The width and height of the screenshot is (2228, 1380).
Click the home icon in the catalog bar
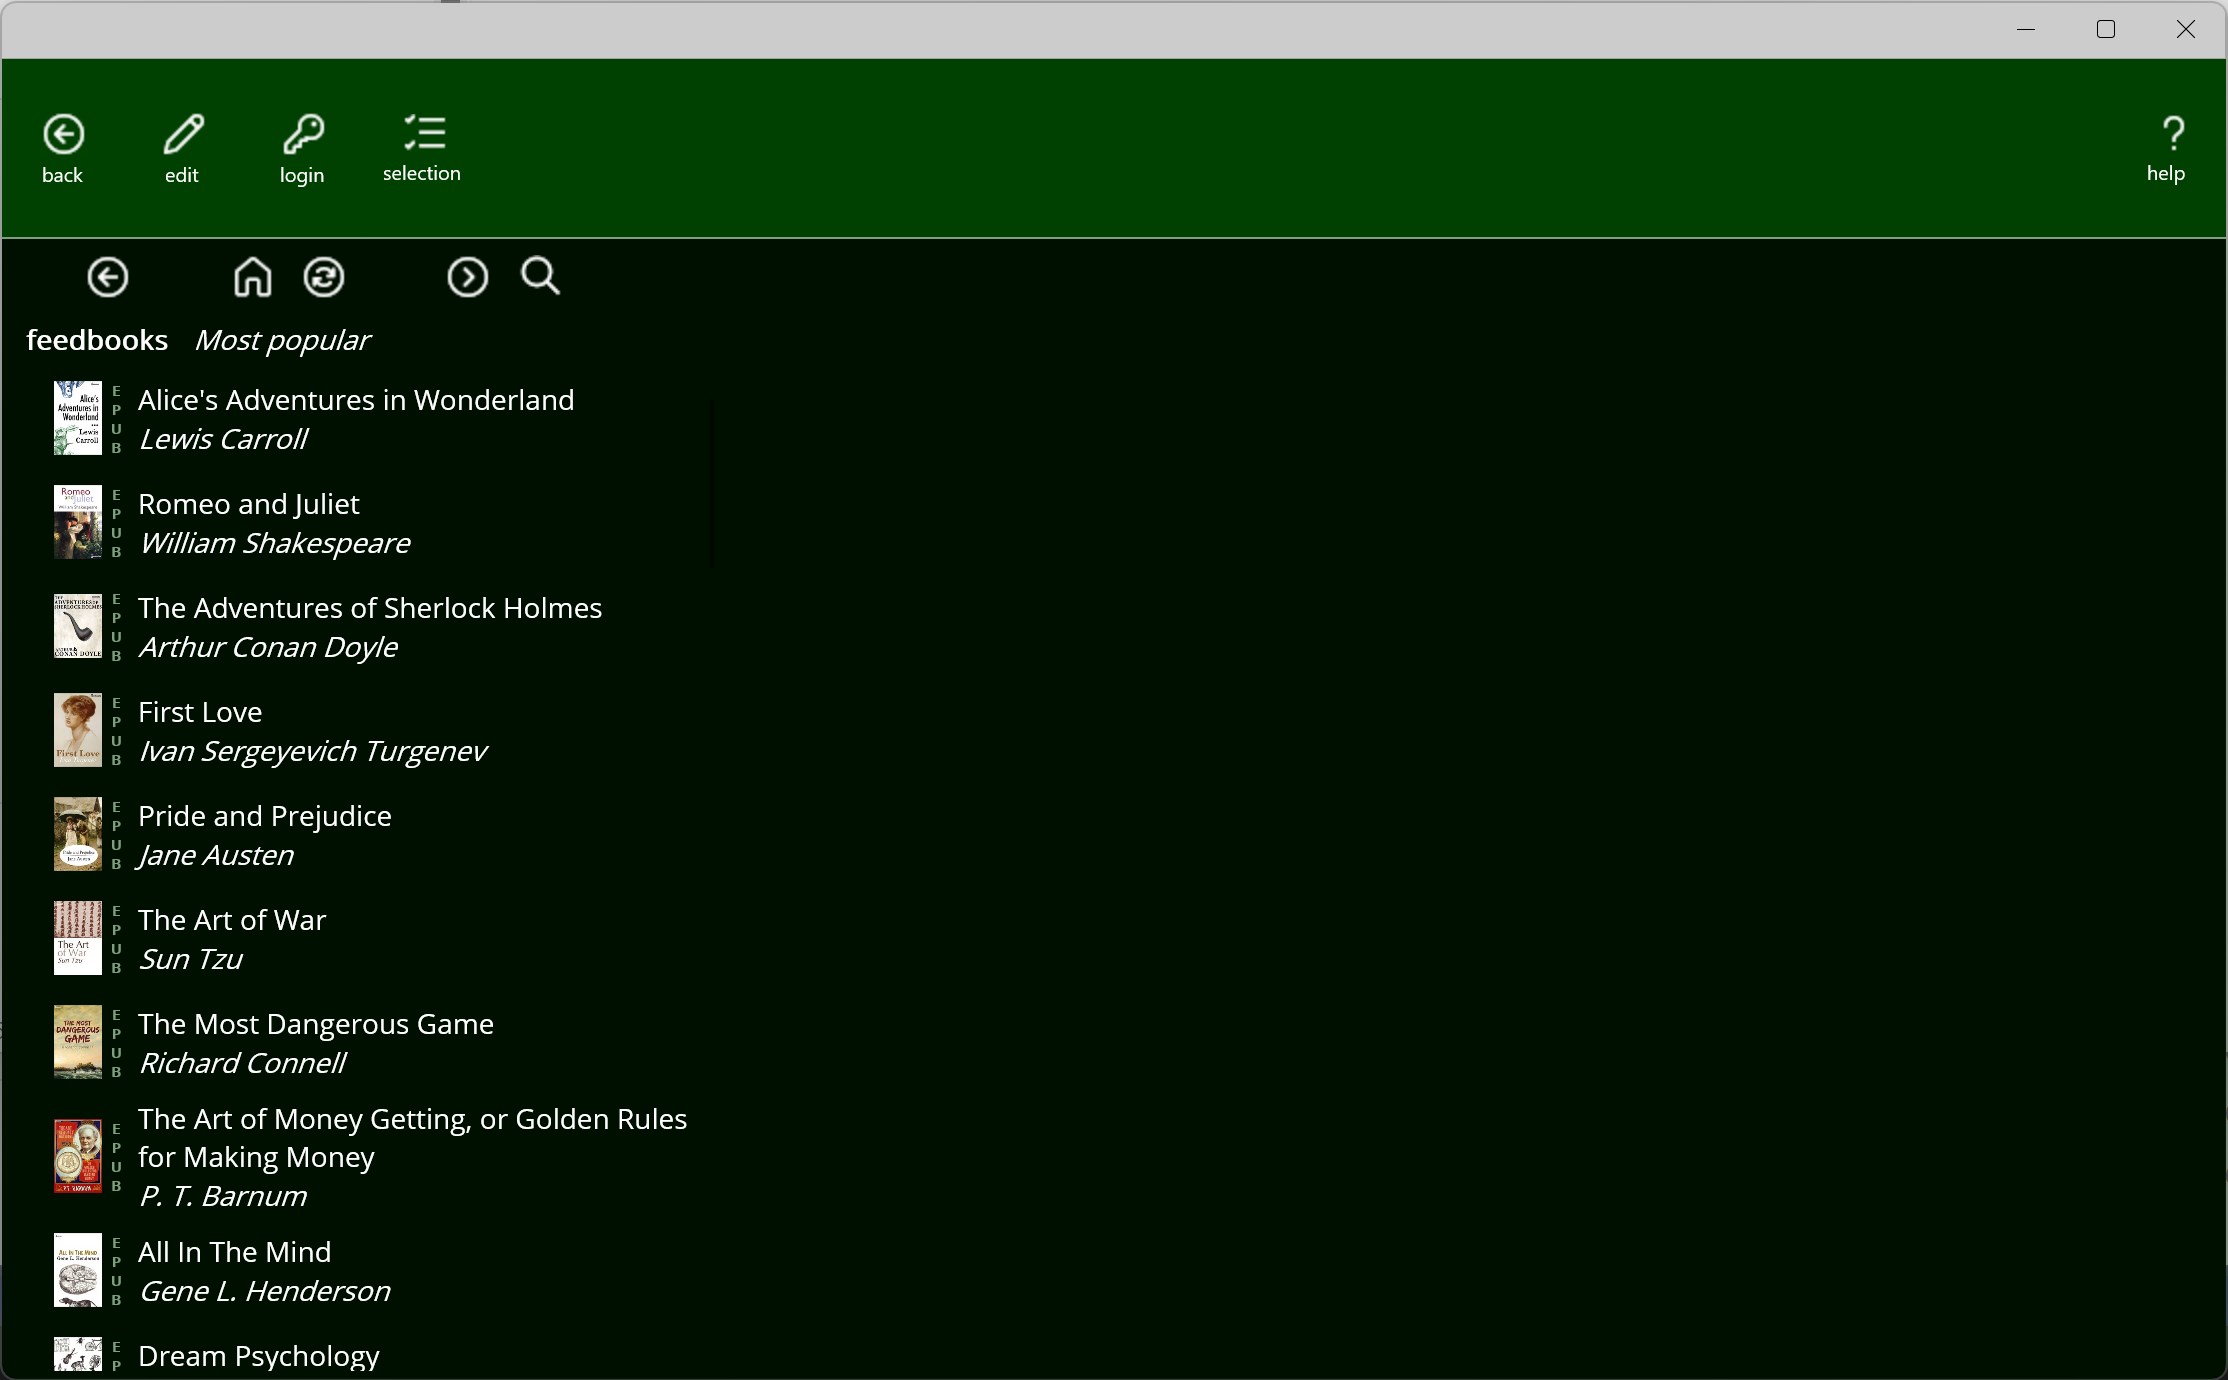click(x=251, y=277)
